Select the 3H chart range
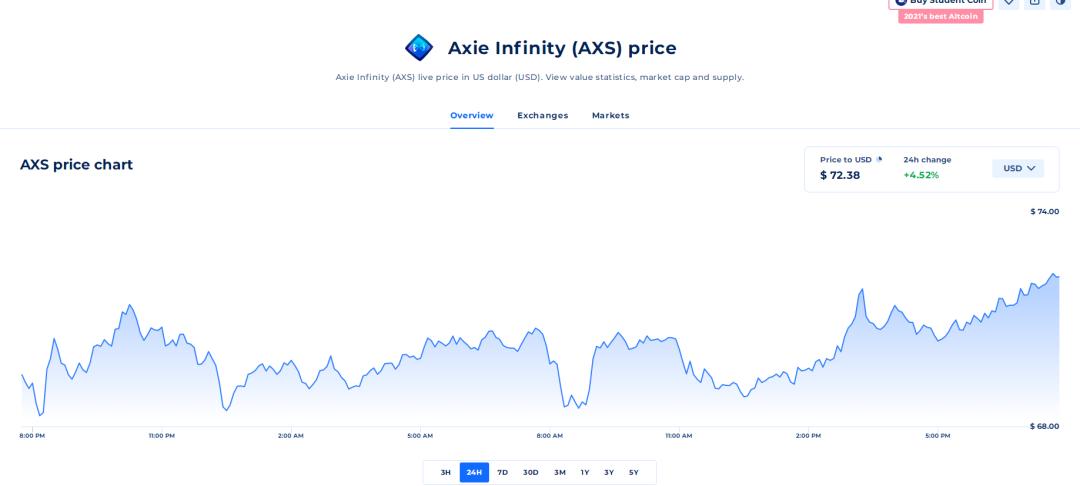1080x486 pixels. pyautogui.click(x=446, y=472)
